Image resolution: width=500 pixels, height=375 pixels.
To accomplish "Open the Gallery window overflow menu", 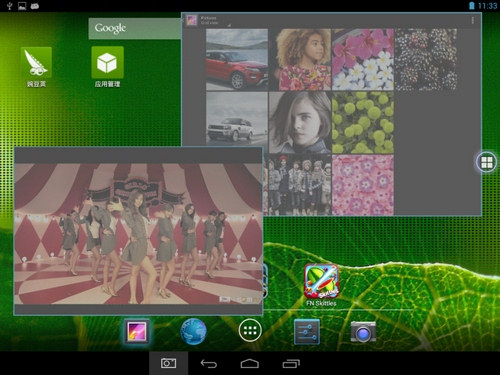I will click(x=472, y=20).
